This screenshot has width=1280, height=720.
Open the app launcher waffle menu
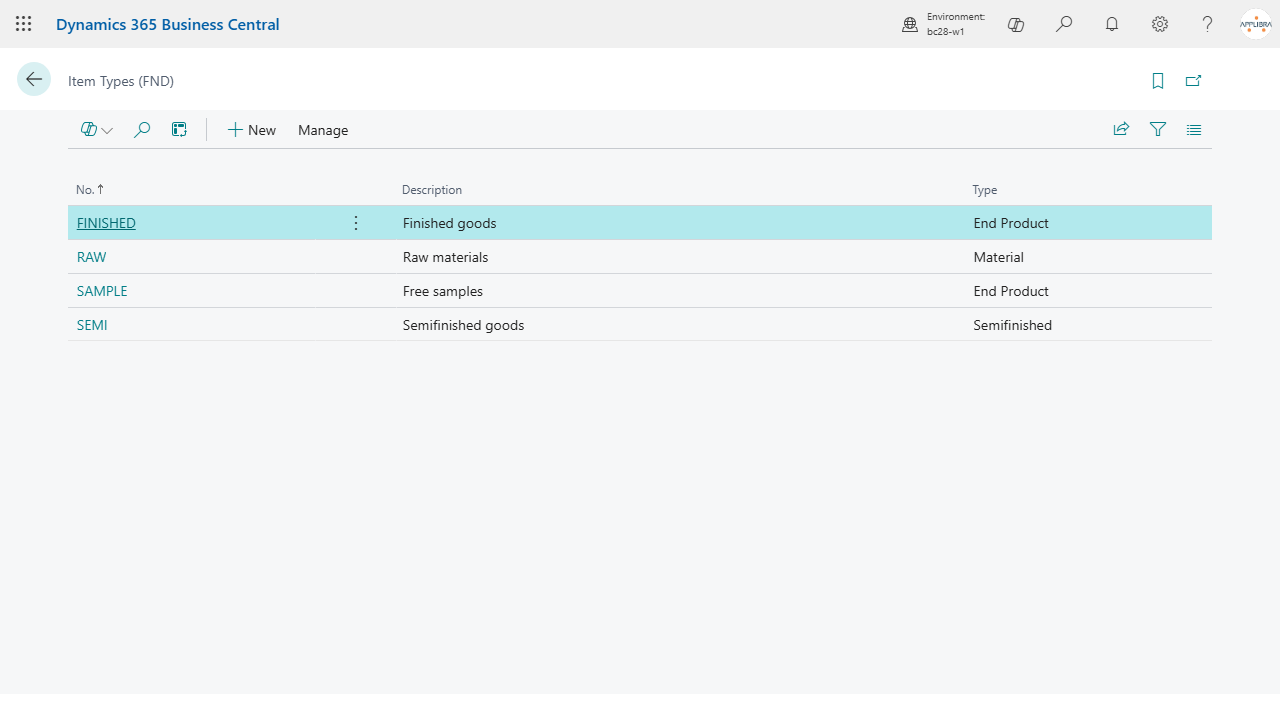24,24
